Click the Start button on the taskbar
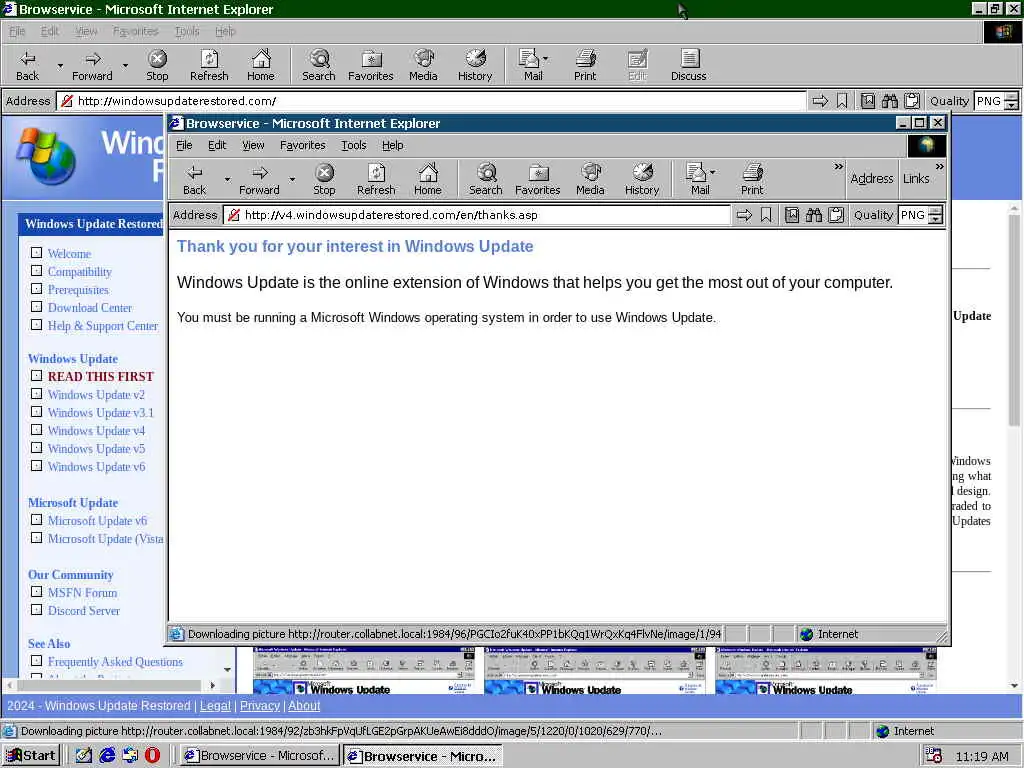The width and height of the screenshot is (1024, 768). (x=31, y=756)
